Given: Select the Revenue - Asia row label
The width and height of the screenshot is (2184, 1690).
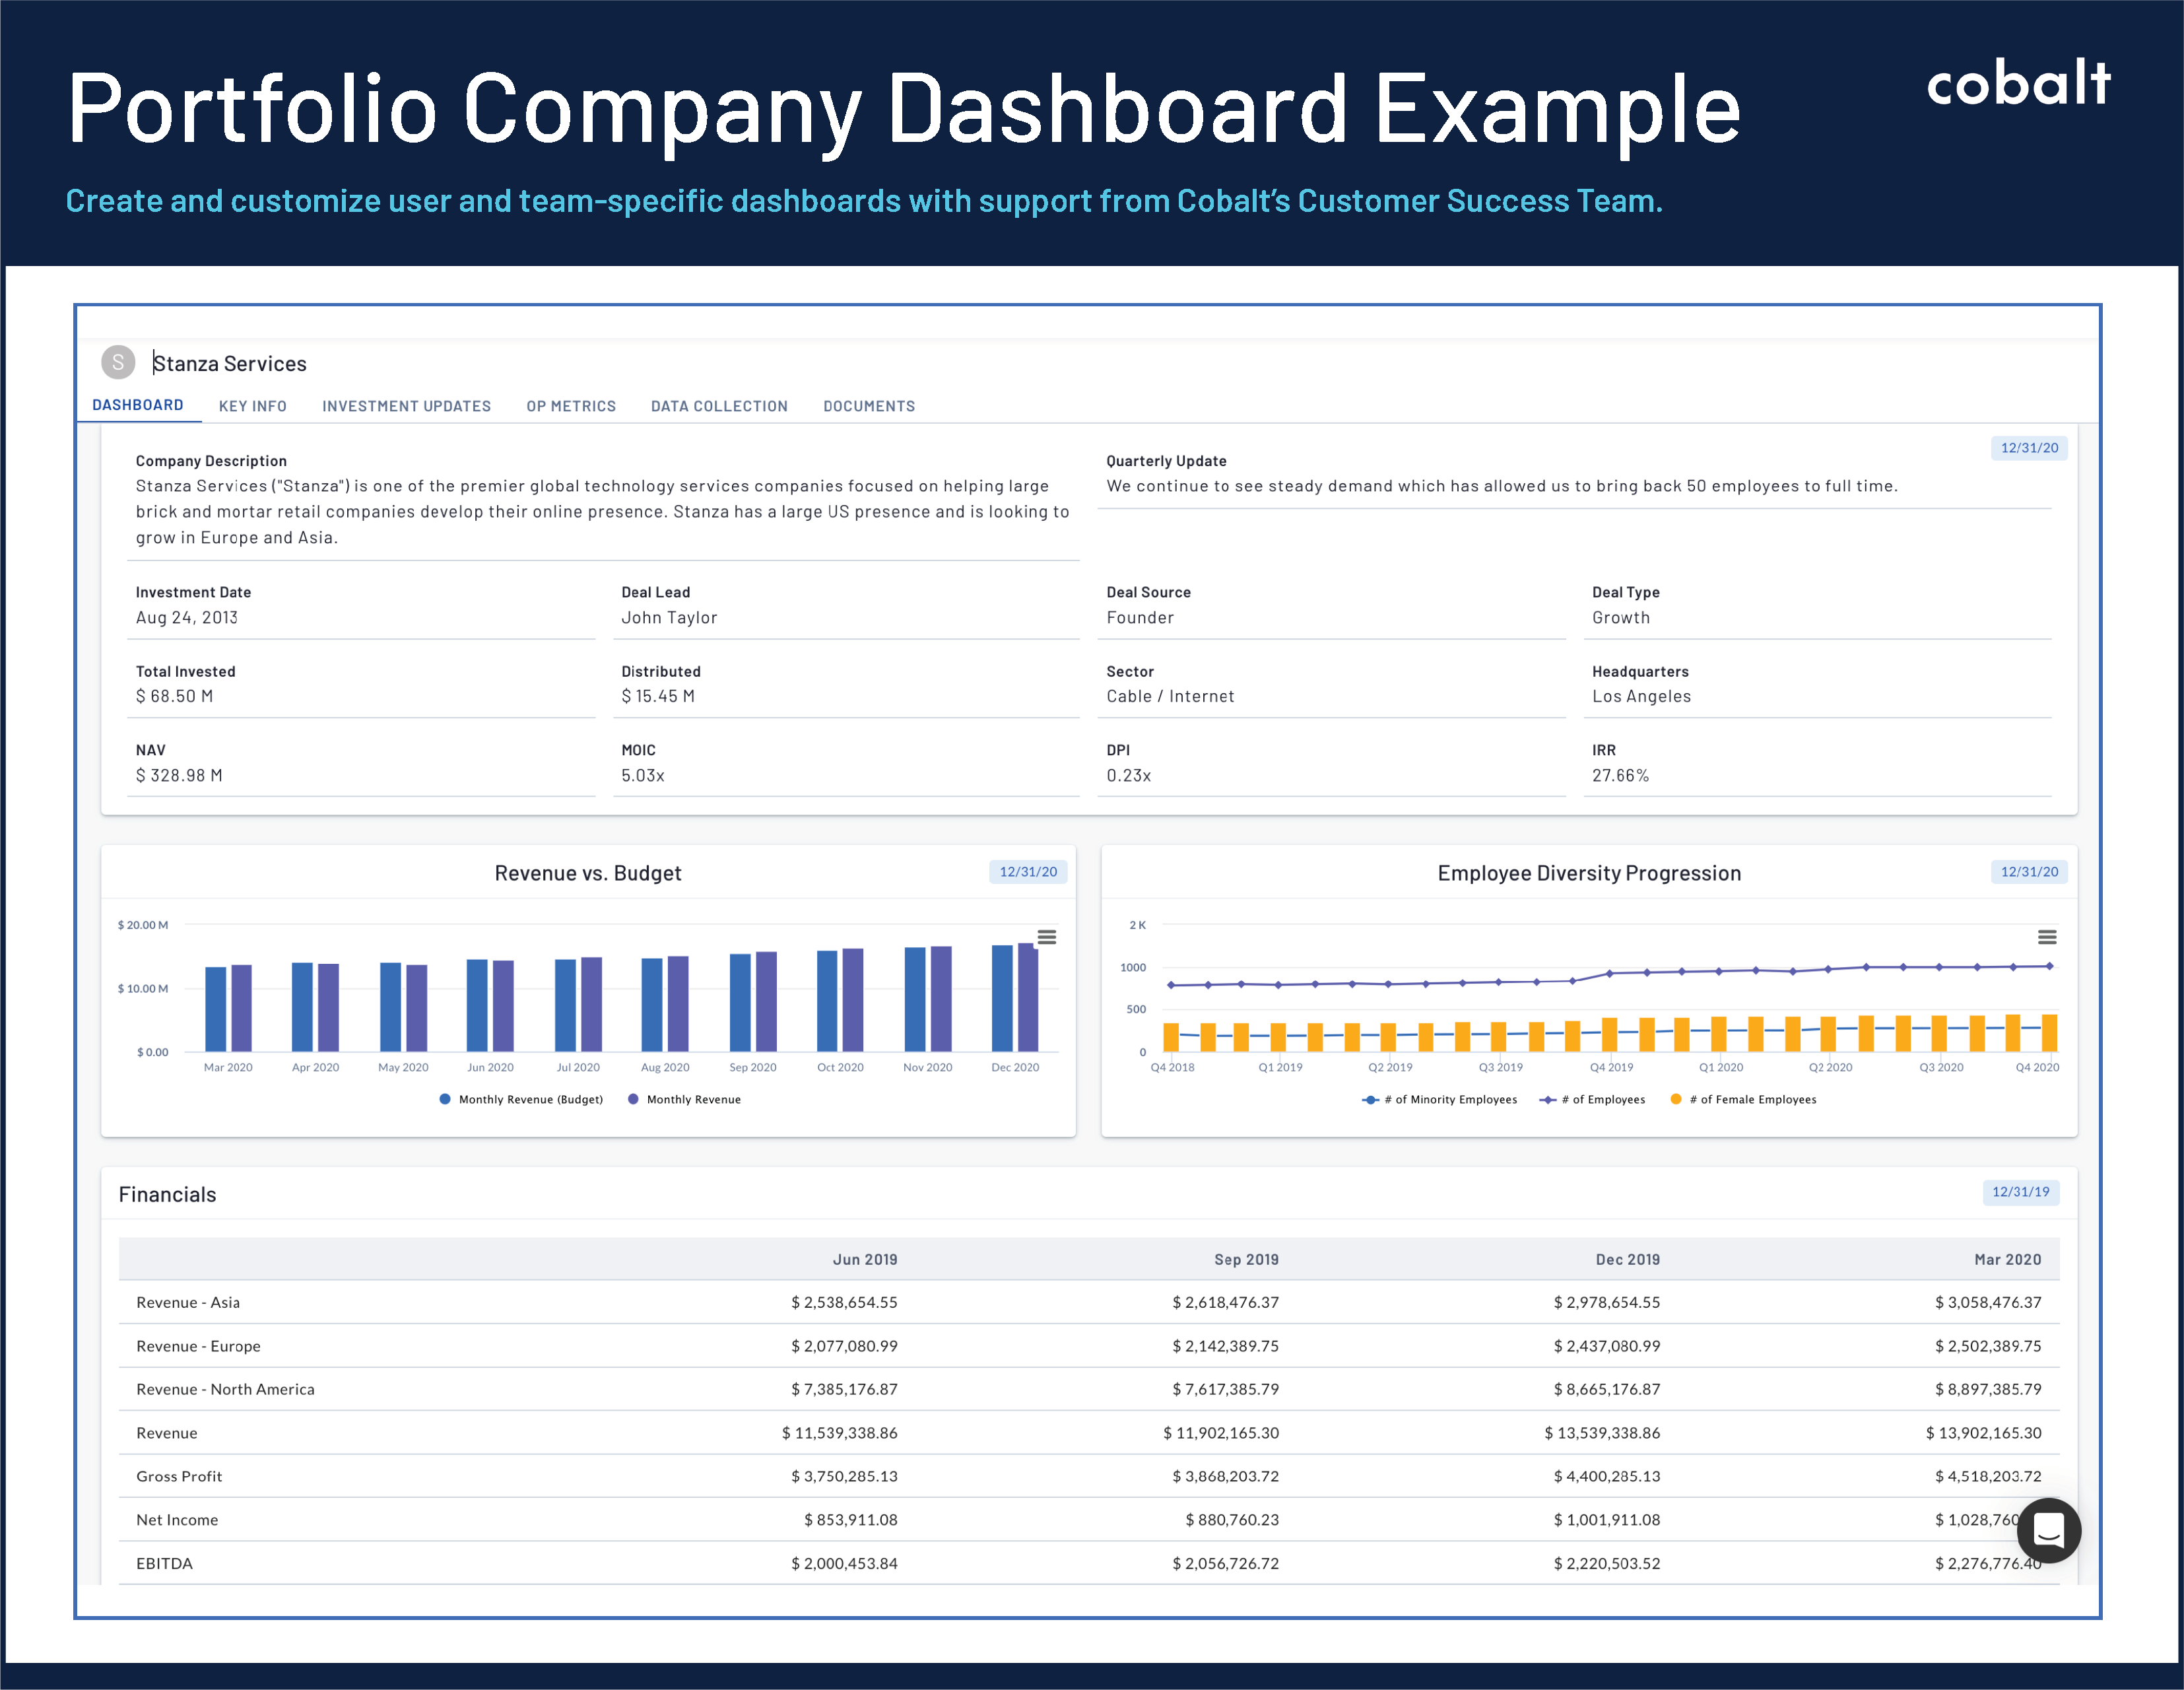Looking at the screenshot, I should click(188, 1302).
